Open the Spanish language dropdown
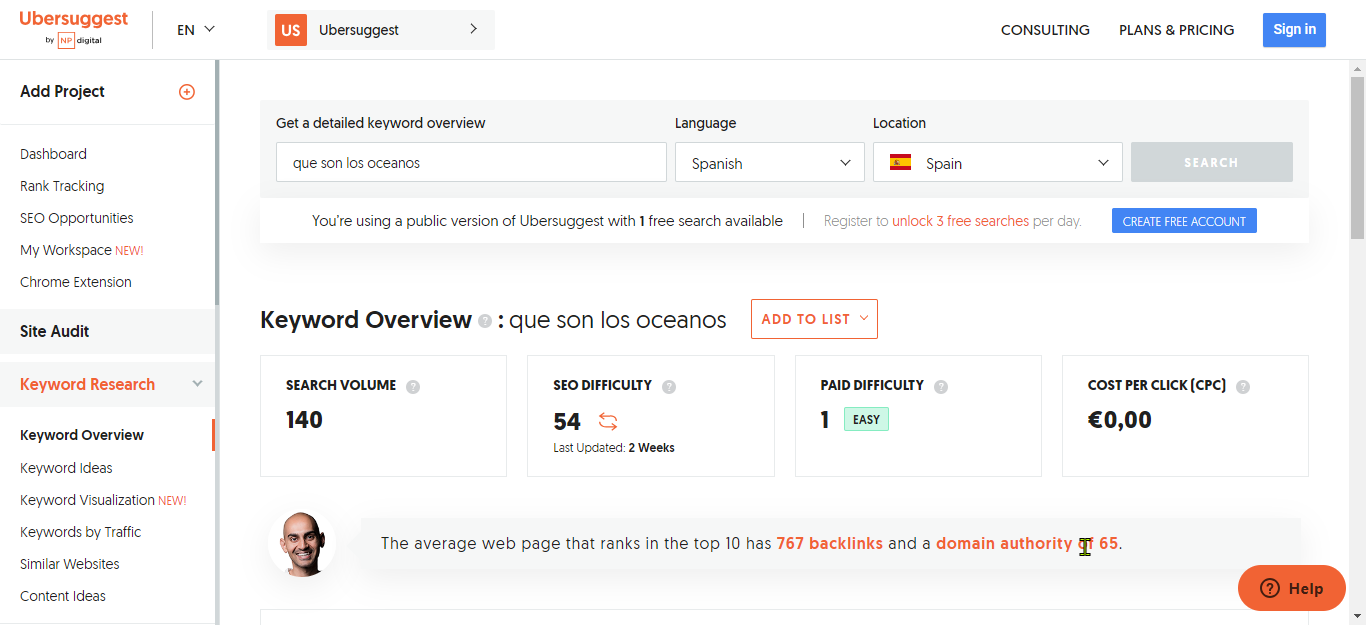 click(770, 162)
